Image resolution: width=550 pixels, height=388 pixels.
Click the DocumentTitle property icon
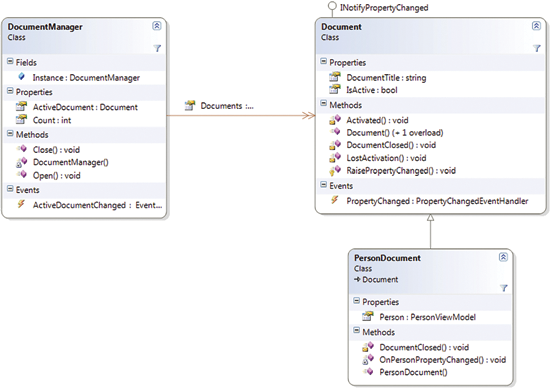pyautogui.click(x=335, y=76)
